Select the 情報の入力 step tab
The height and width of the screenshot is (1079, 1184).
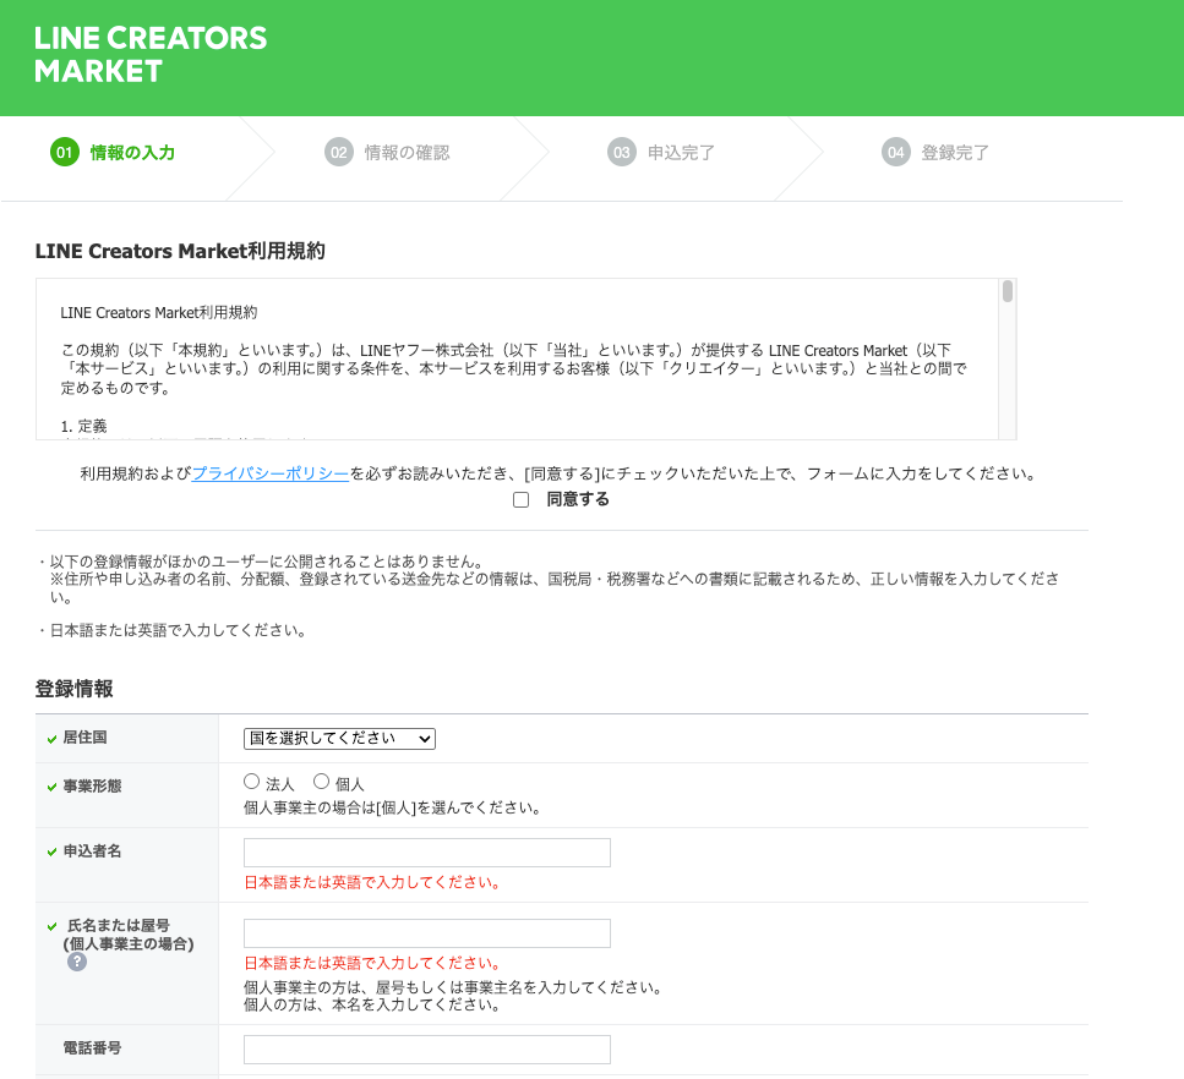(133, 153)
